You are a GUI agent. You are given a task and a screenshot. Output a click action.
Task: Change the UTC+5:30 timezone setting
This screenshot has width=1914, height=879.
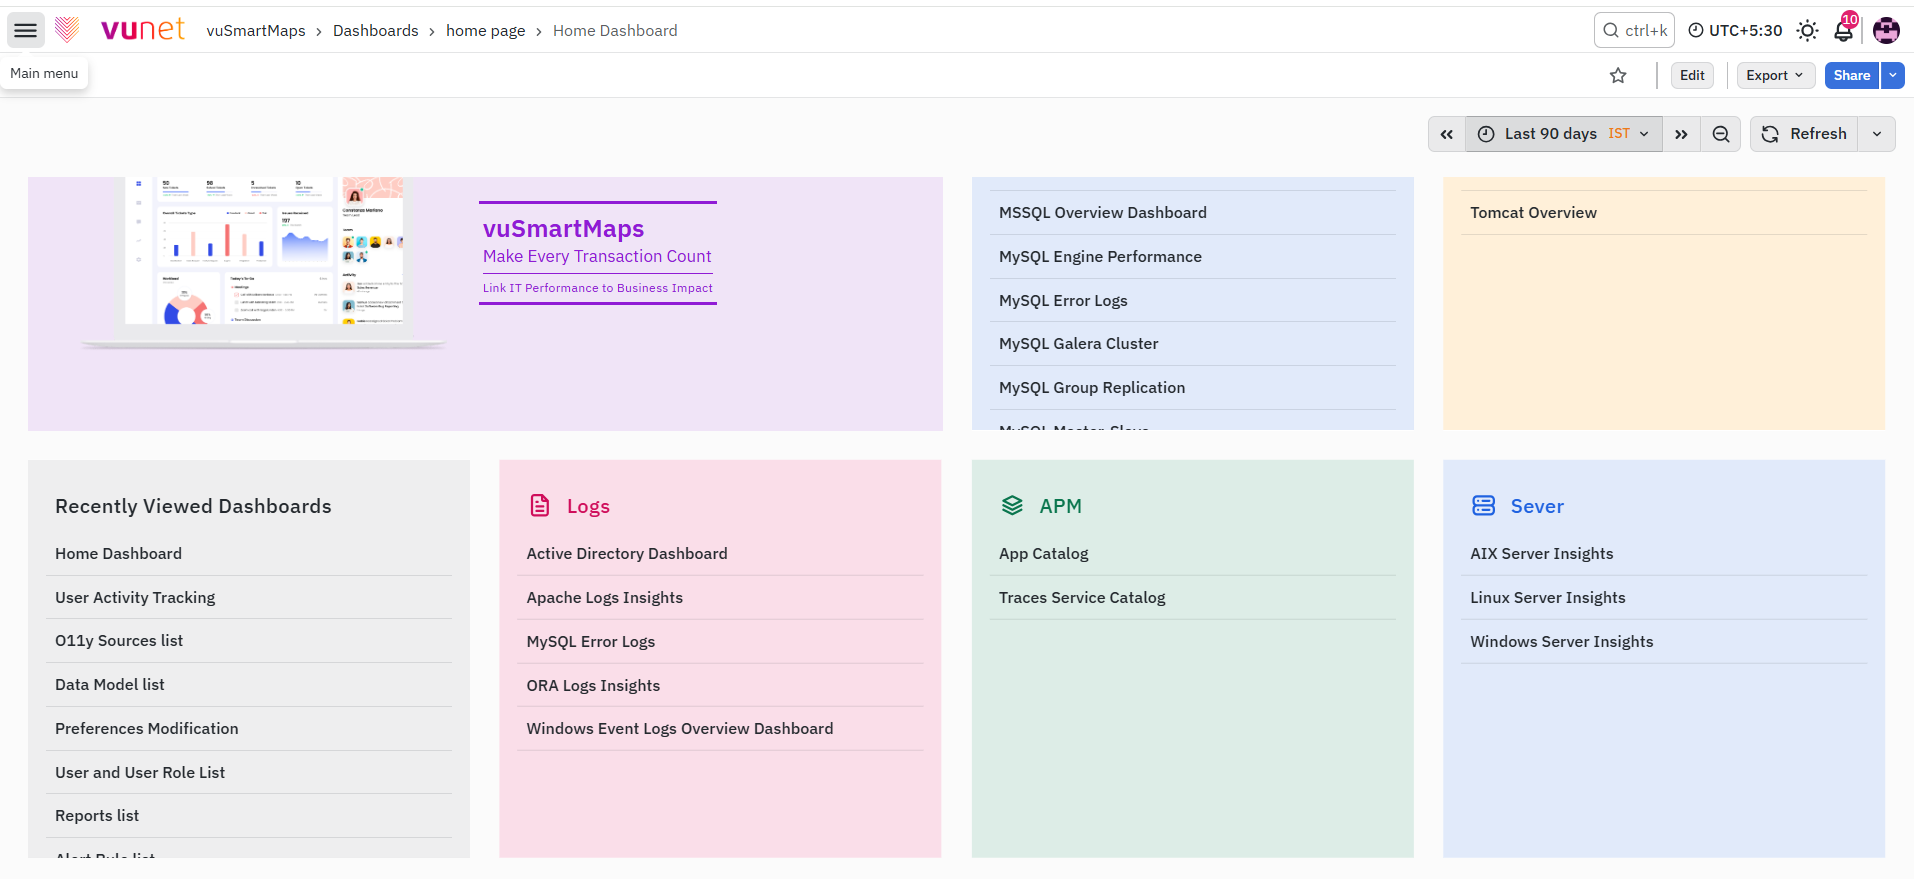pyautogui.click(x=1735, y=31)
